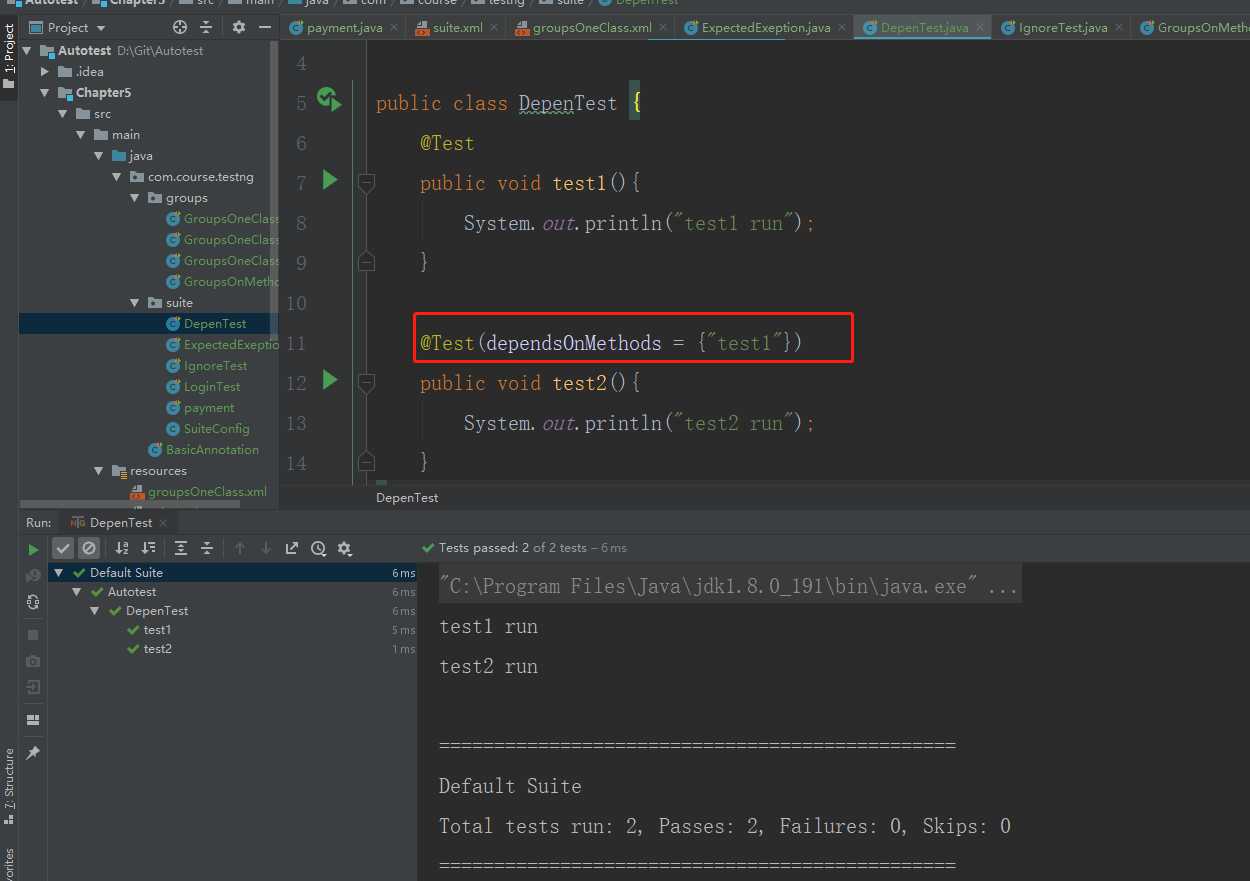Collapse all test tree nodes
The width and height of the screenshot is (1250, 881).
(x=207, y=548)
